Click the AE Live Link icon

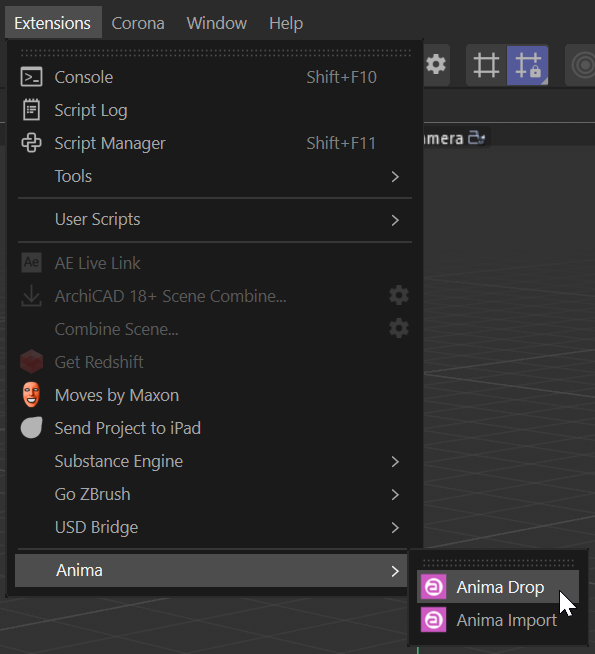(31, 262)
